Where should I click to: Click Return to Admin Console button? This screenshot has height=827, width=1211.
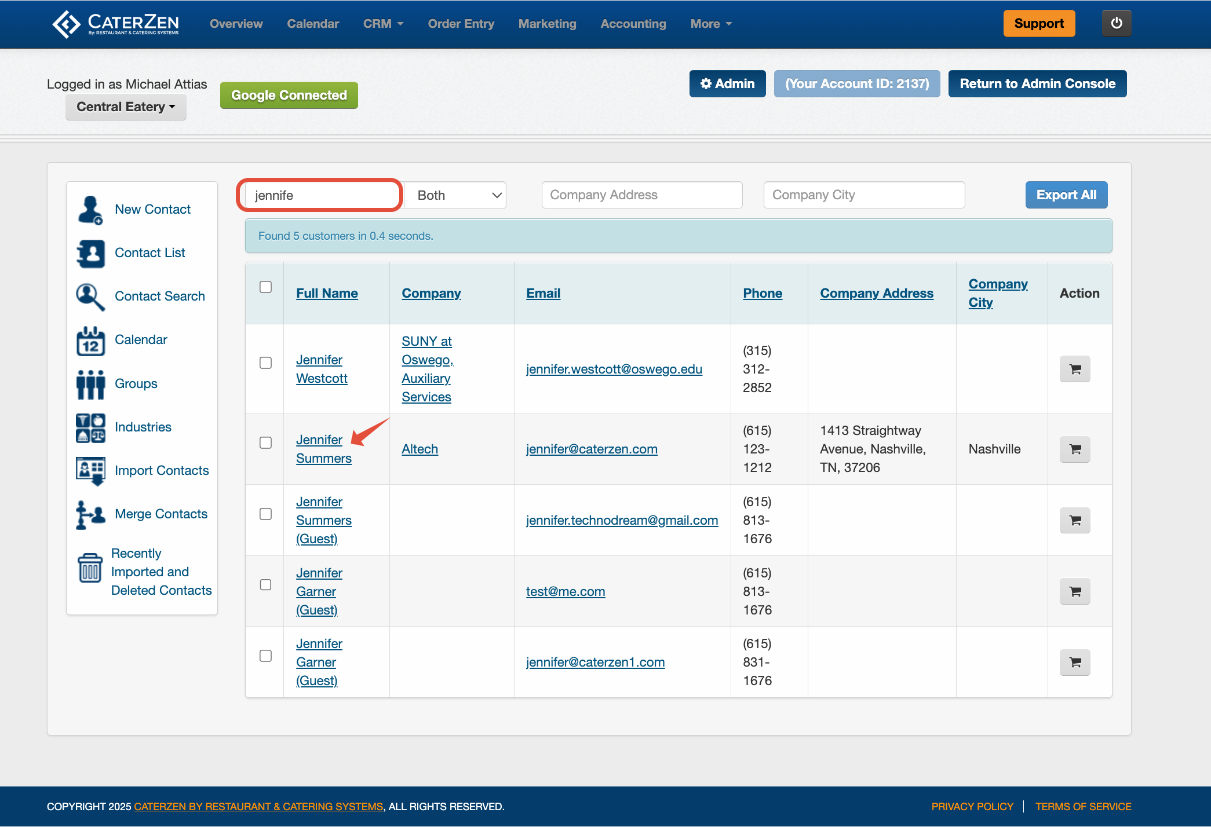pyautogui.click(x=1038, y=84)
